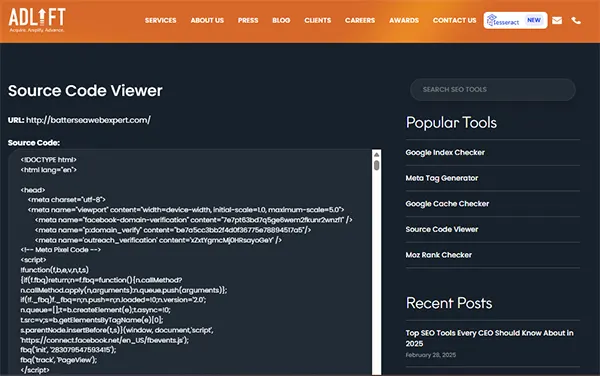The image size is (600, 376).
Task: Visit the Careers page
Action: tap(360, 20)
